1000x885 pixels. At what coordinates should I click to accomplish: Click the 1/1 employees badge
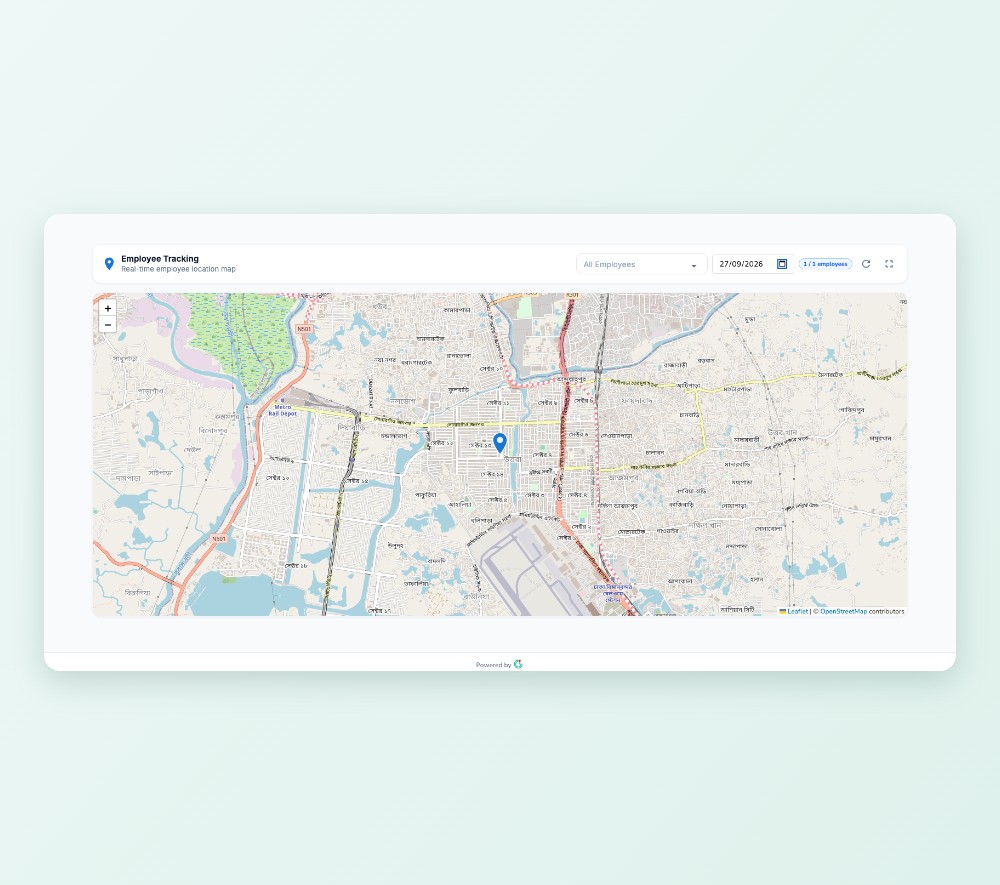(825, 264)
